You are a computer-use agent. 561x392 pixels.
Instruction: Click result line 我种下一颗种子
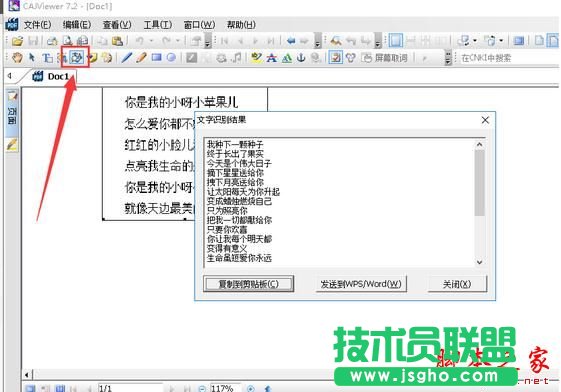coord(235,144)
